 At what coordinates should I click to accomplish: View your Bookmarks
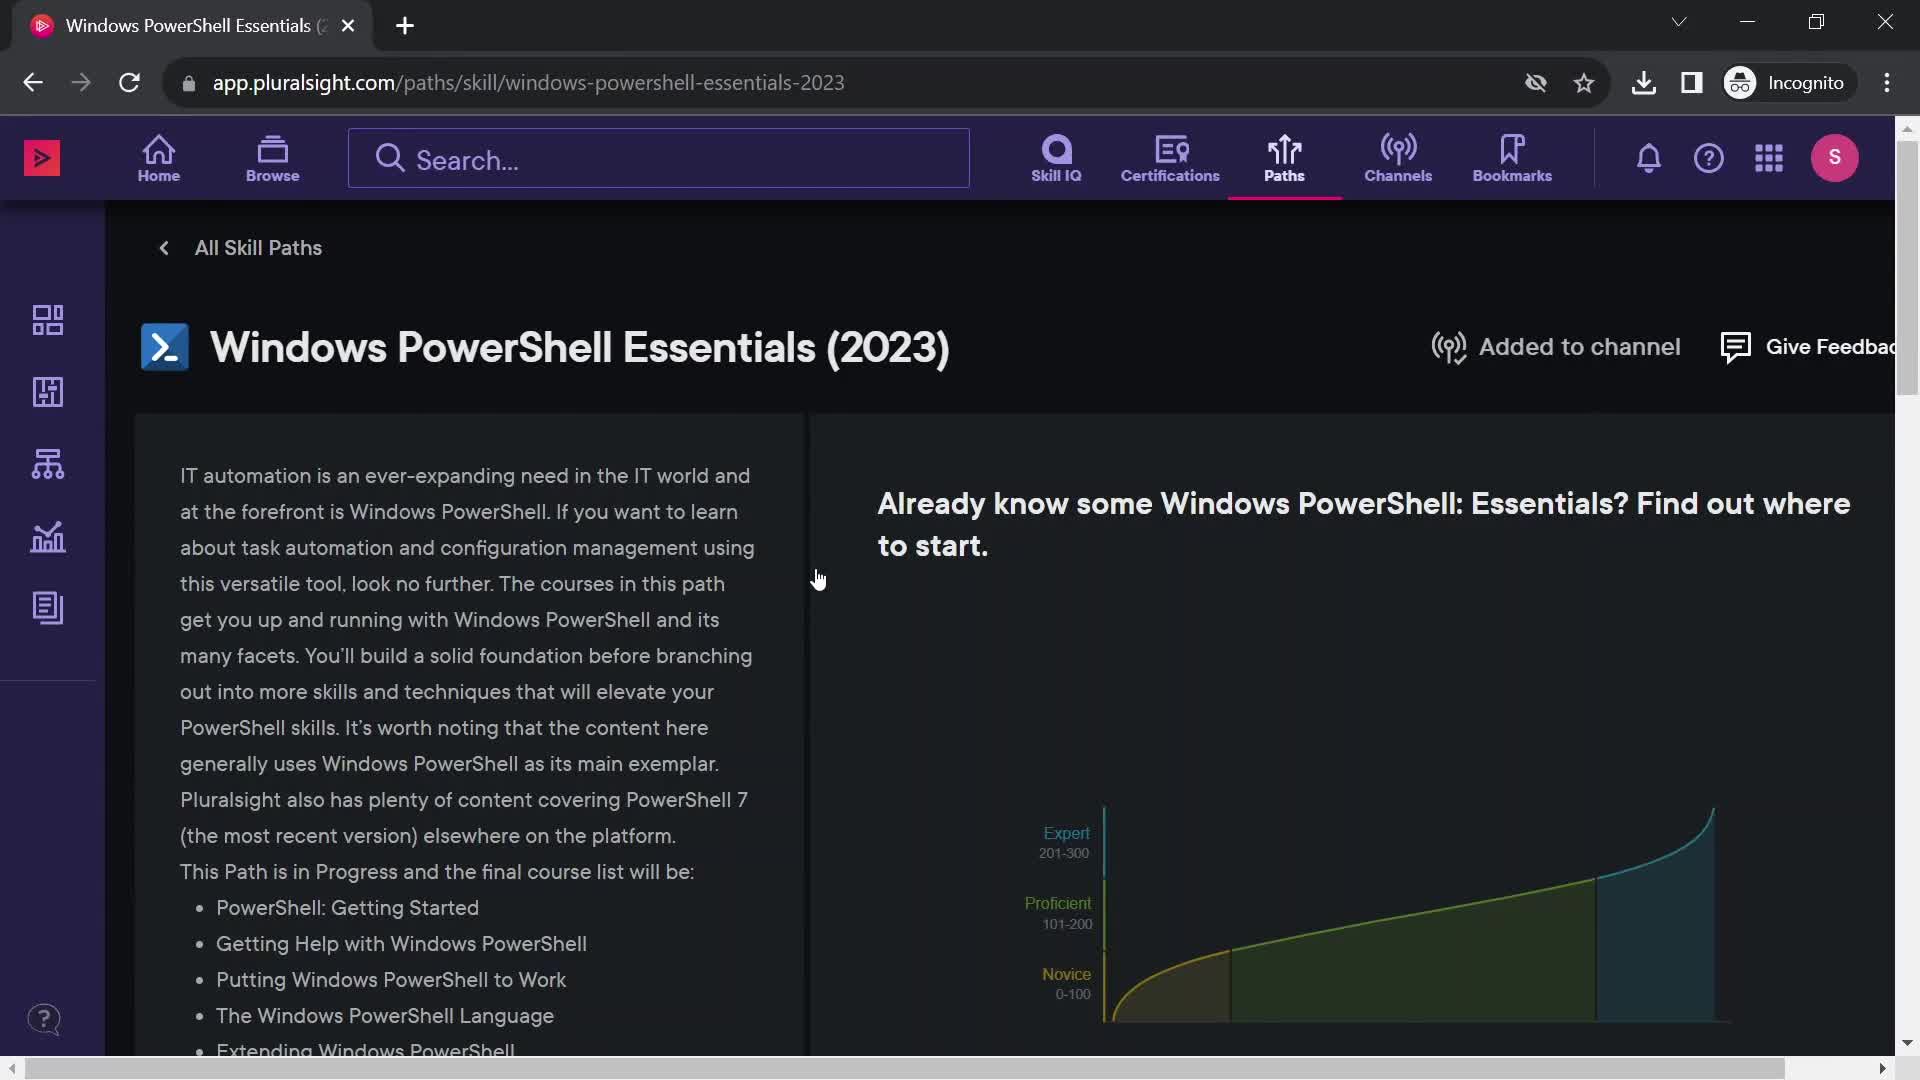tap(1513, 157)
